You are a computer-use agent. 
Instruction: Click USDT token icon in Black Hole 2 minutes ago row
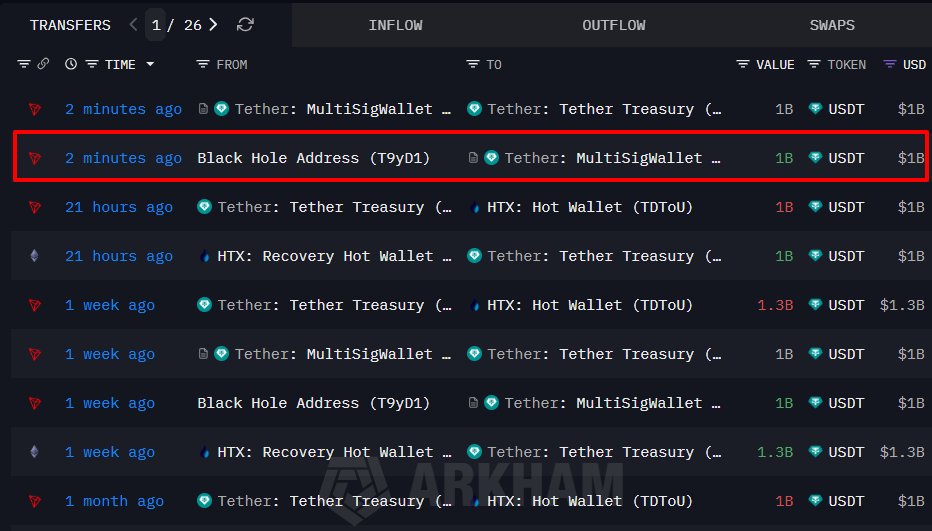click(x=815, y=158)
